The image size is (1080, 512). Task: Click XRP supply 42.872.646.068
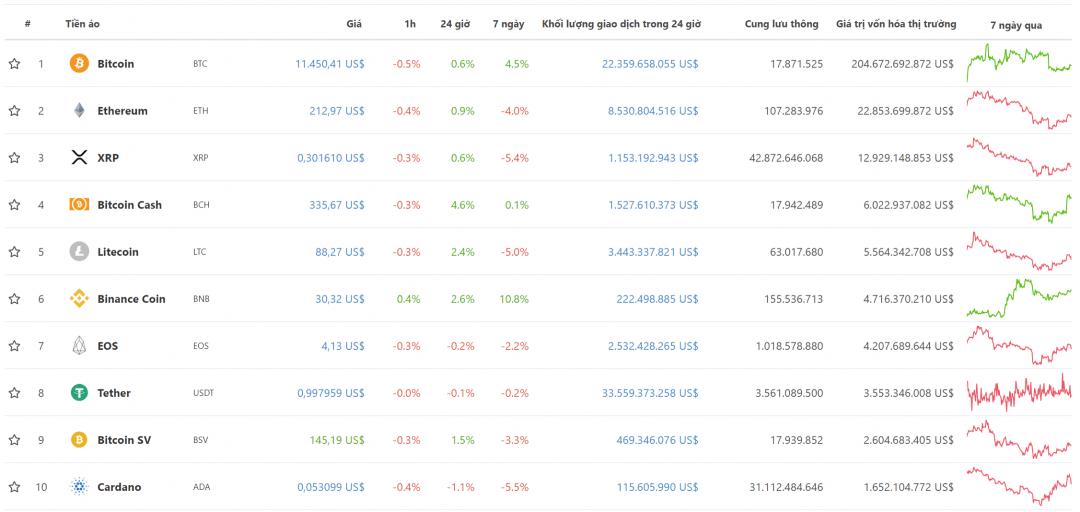[786, 158]
